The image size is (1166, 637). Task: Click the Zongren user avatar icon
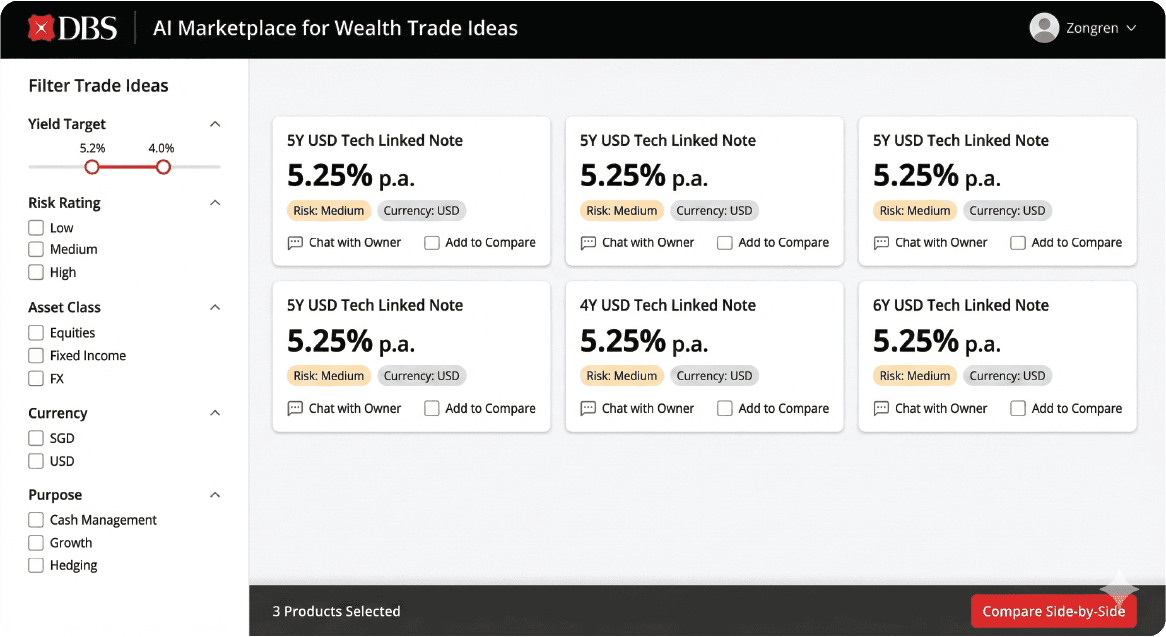(x=1044, y=28)
